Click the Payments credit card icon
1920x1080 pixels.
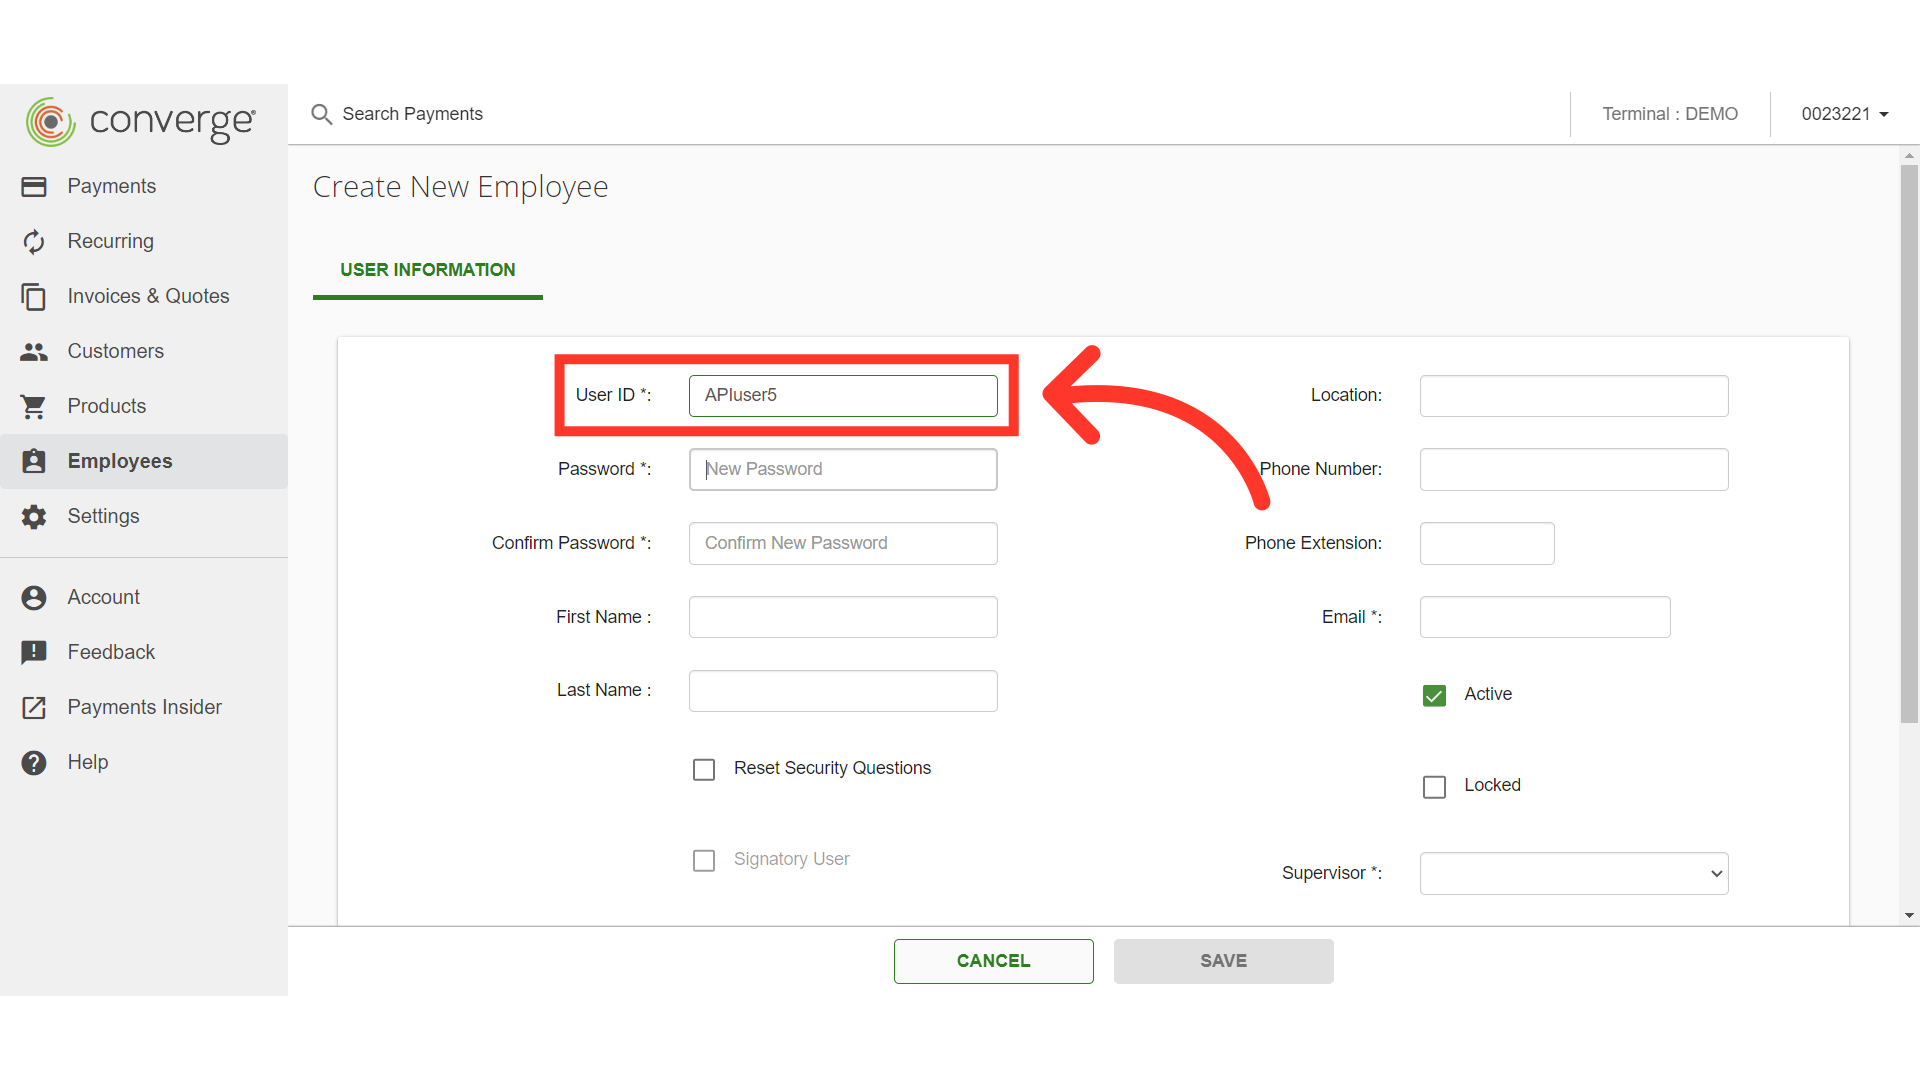coord(34,187)
